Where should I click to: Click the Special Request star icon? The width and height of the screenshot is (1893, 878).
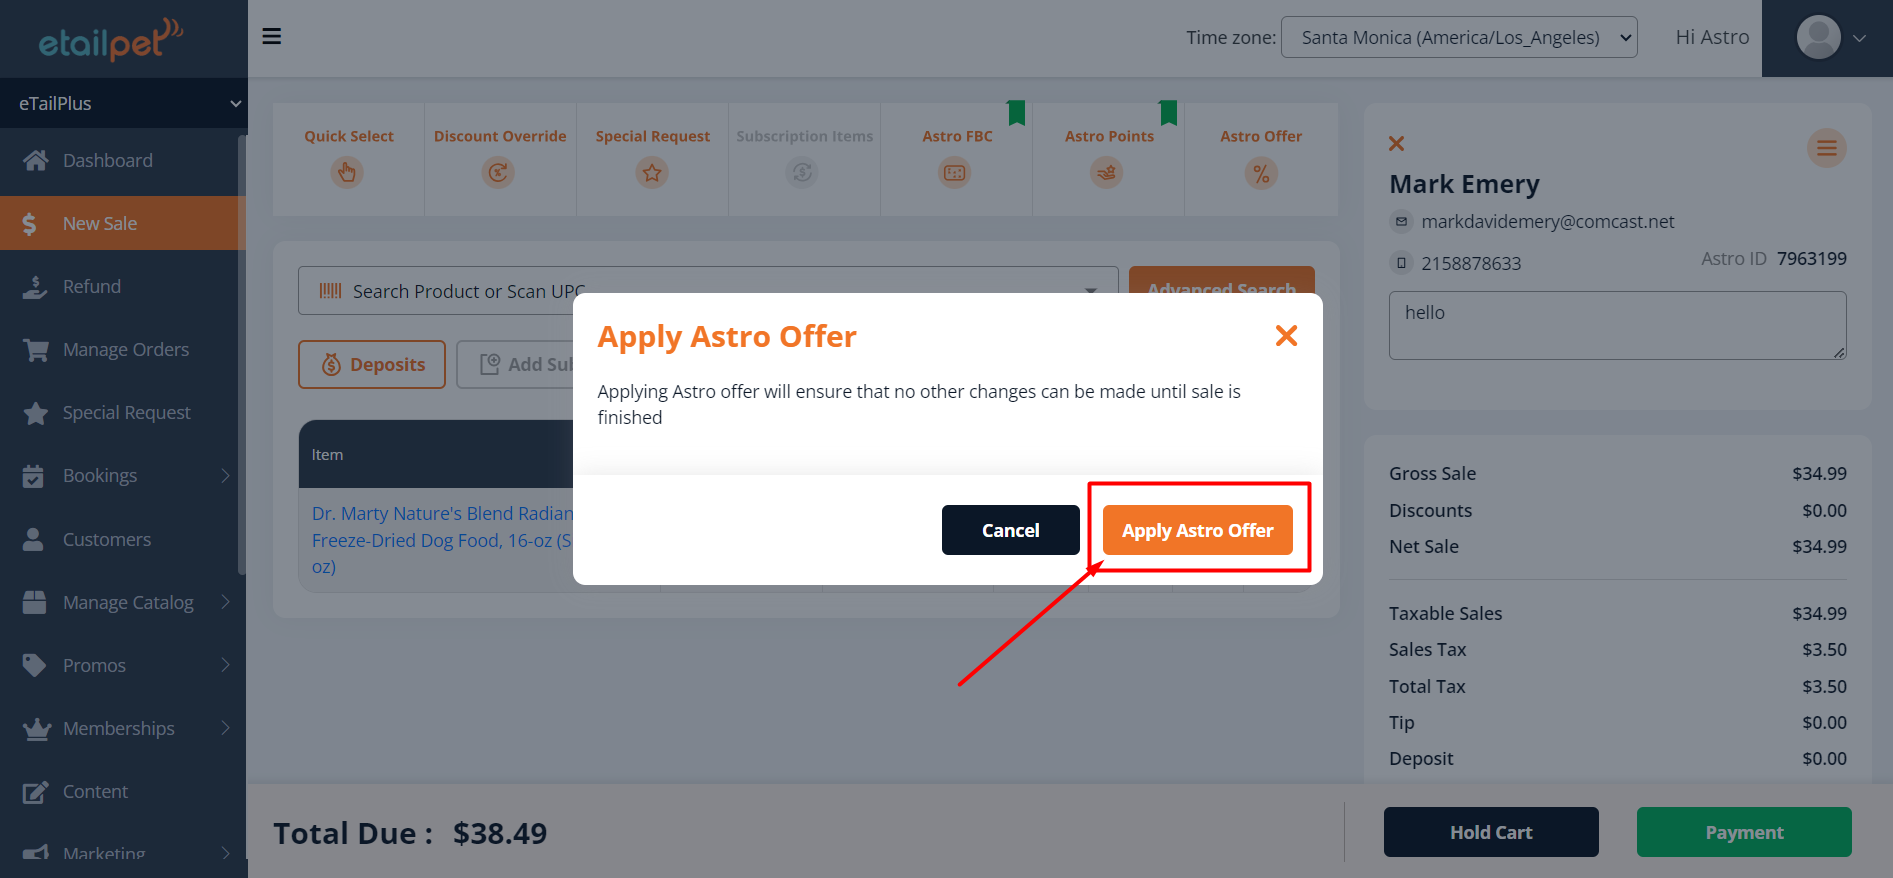click(x=652, y=173)
